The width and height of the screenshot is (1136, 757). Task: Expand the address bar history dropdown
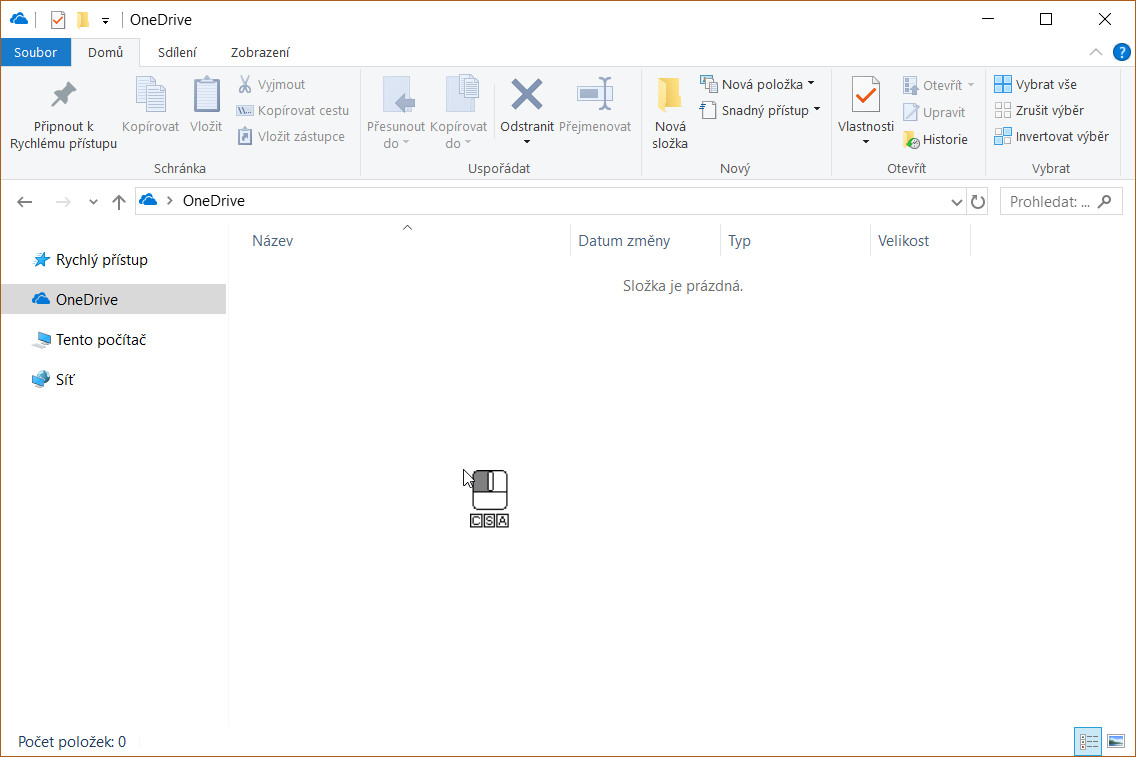coord(956,201)
